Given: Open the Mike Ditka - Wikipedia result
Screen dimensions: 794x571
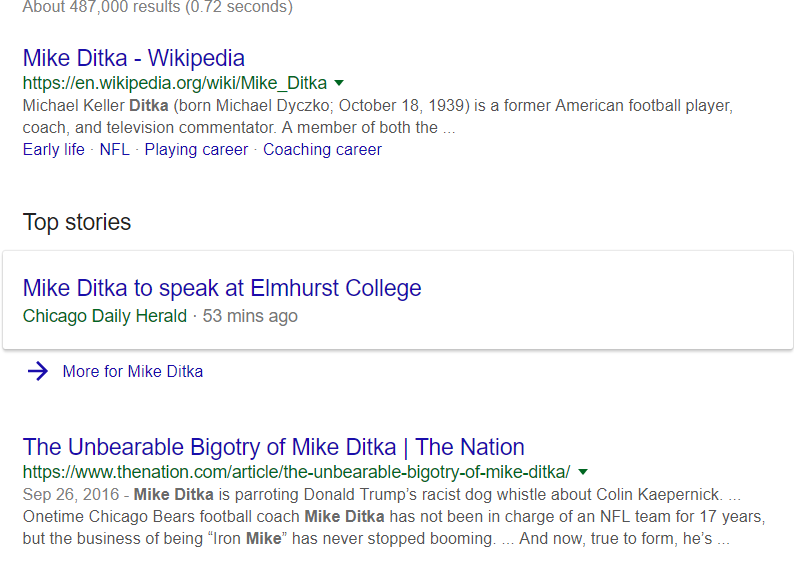Looking at the screenshot, I should (134, 58).
